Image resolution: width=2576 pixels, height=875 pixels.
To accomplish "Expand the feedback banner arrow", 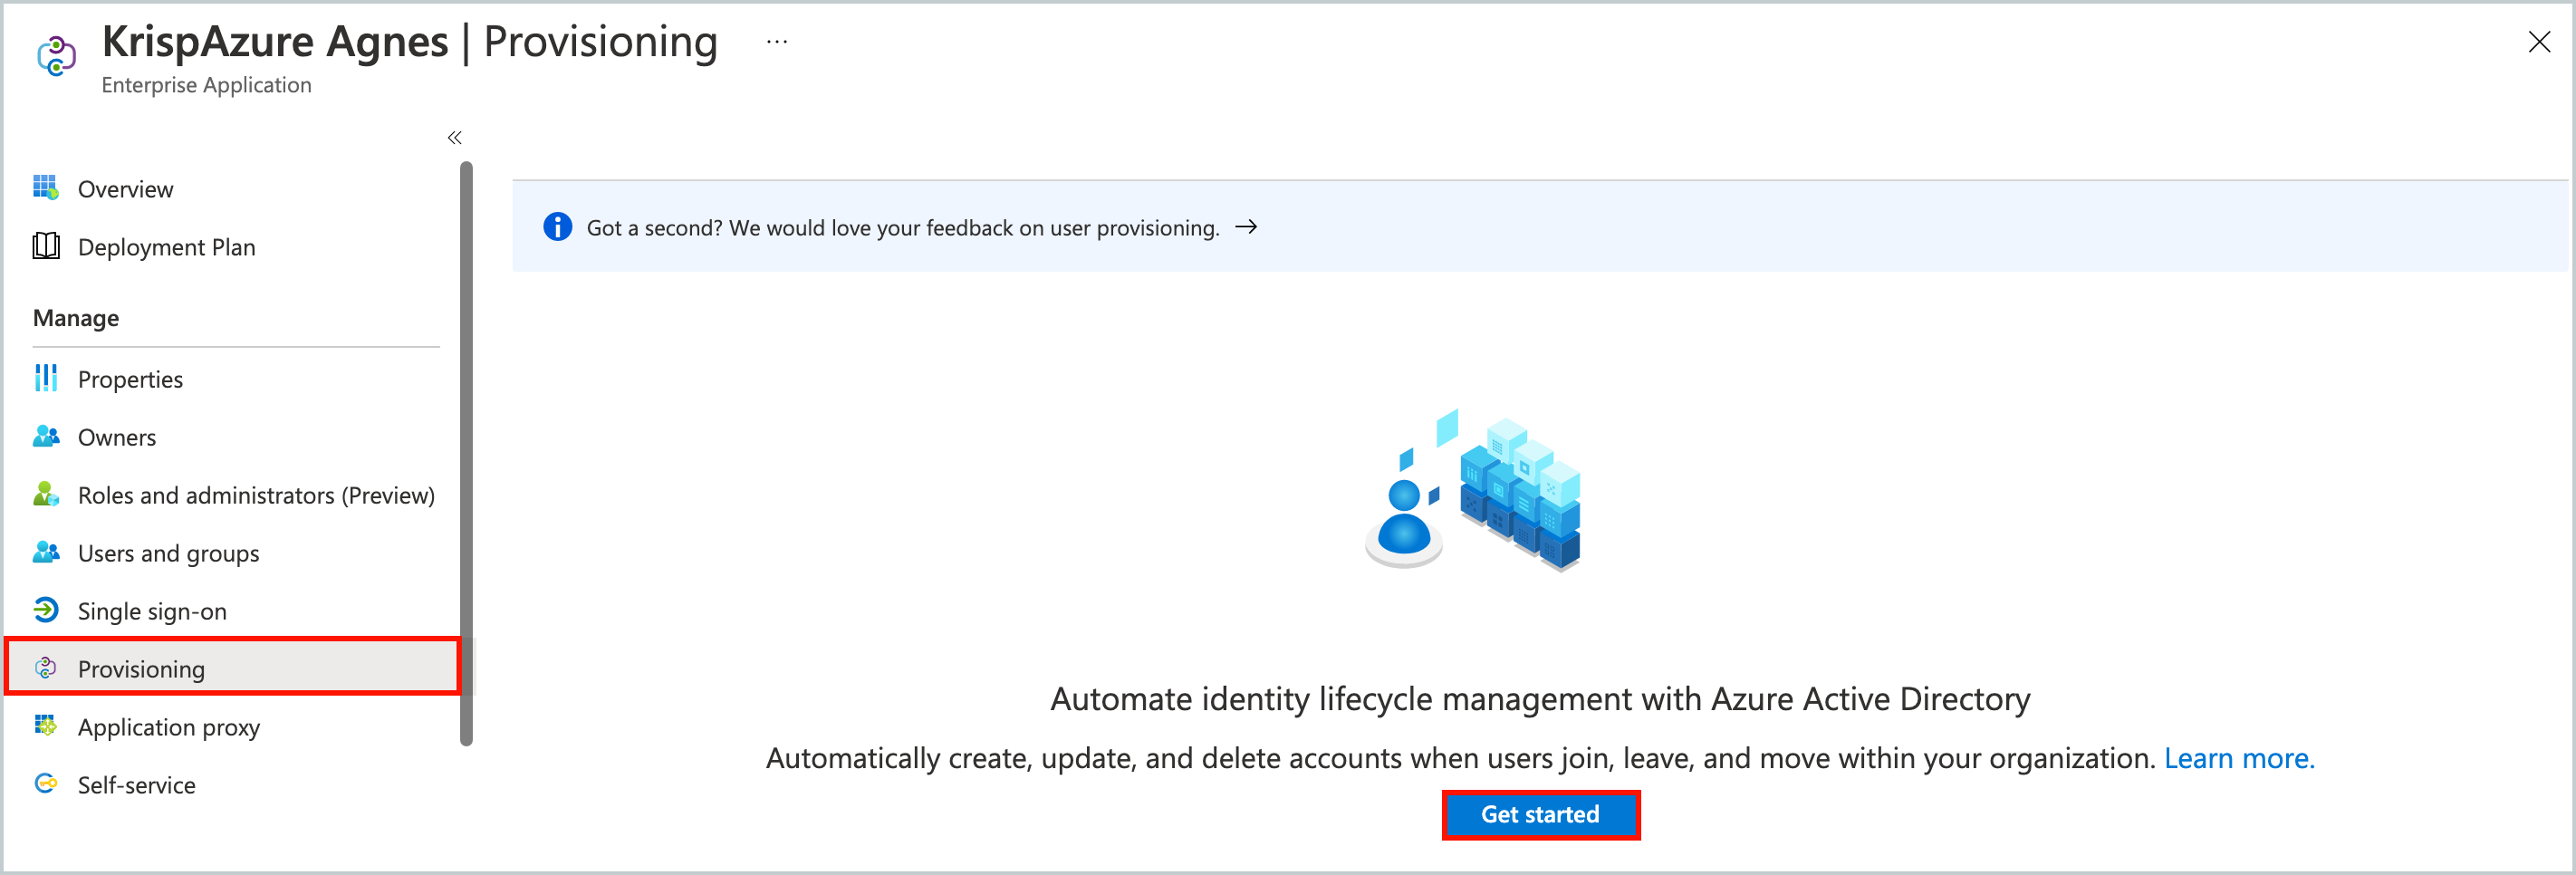I will pos(1246,227).
